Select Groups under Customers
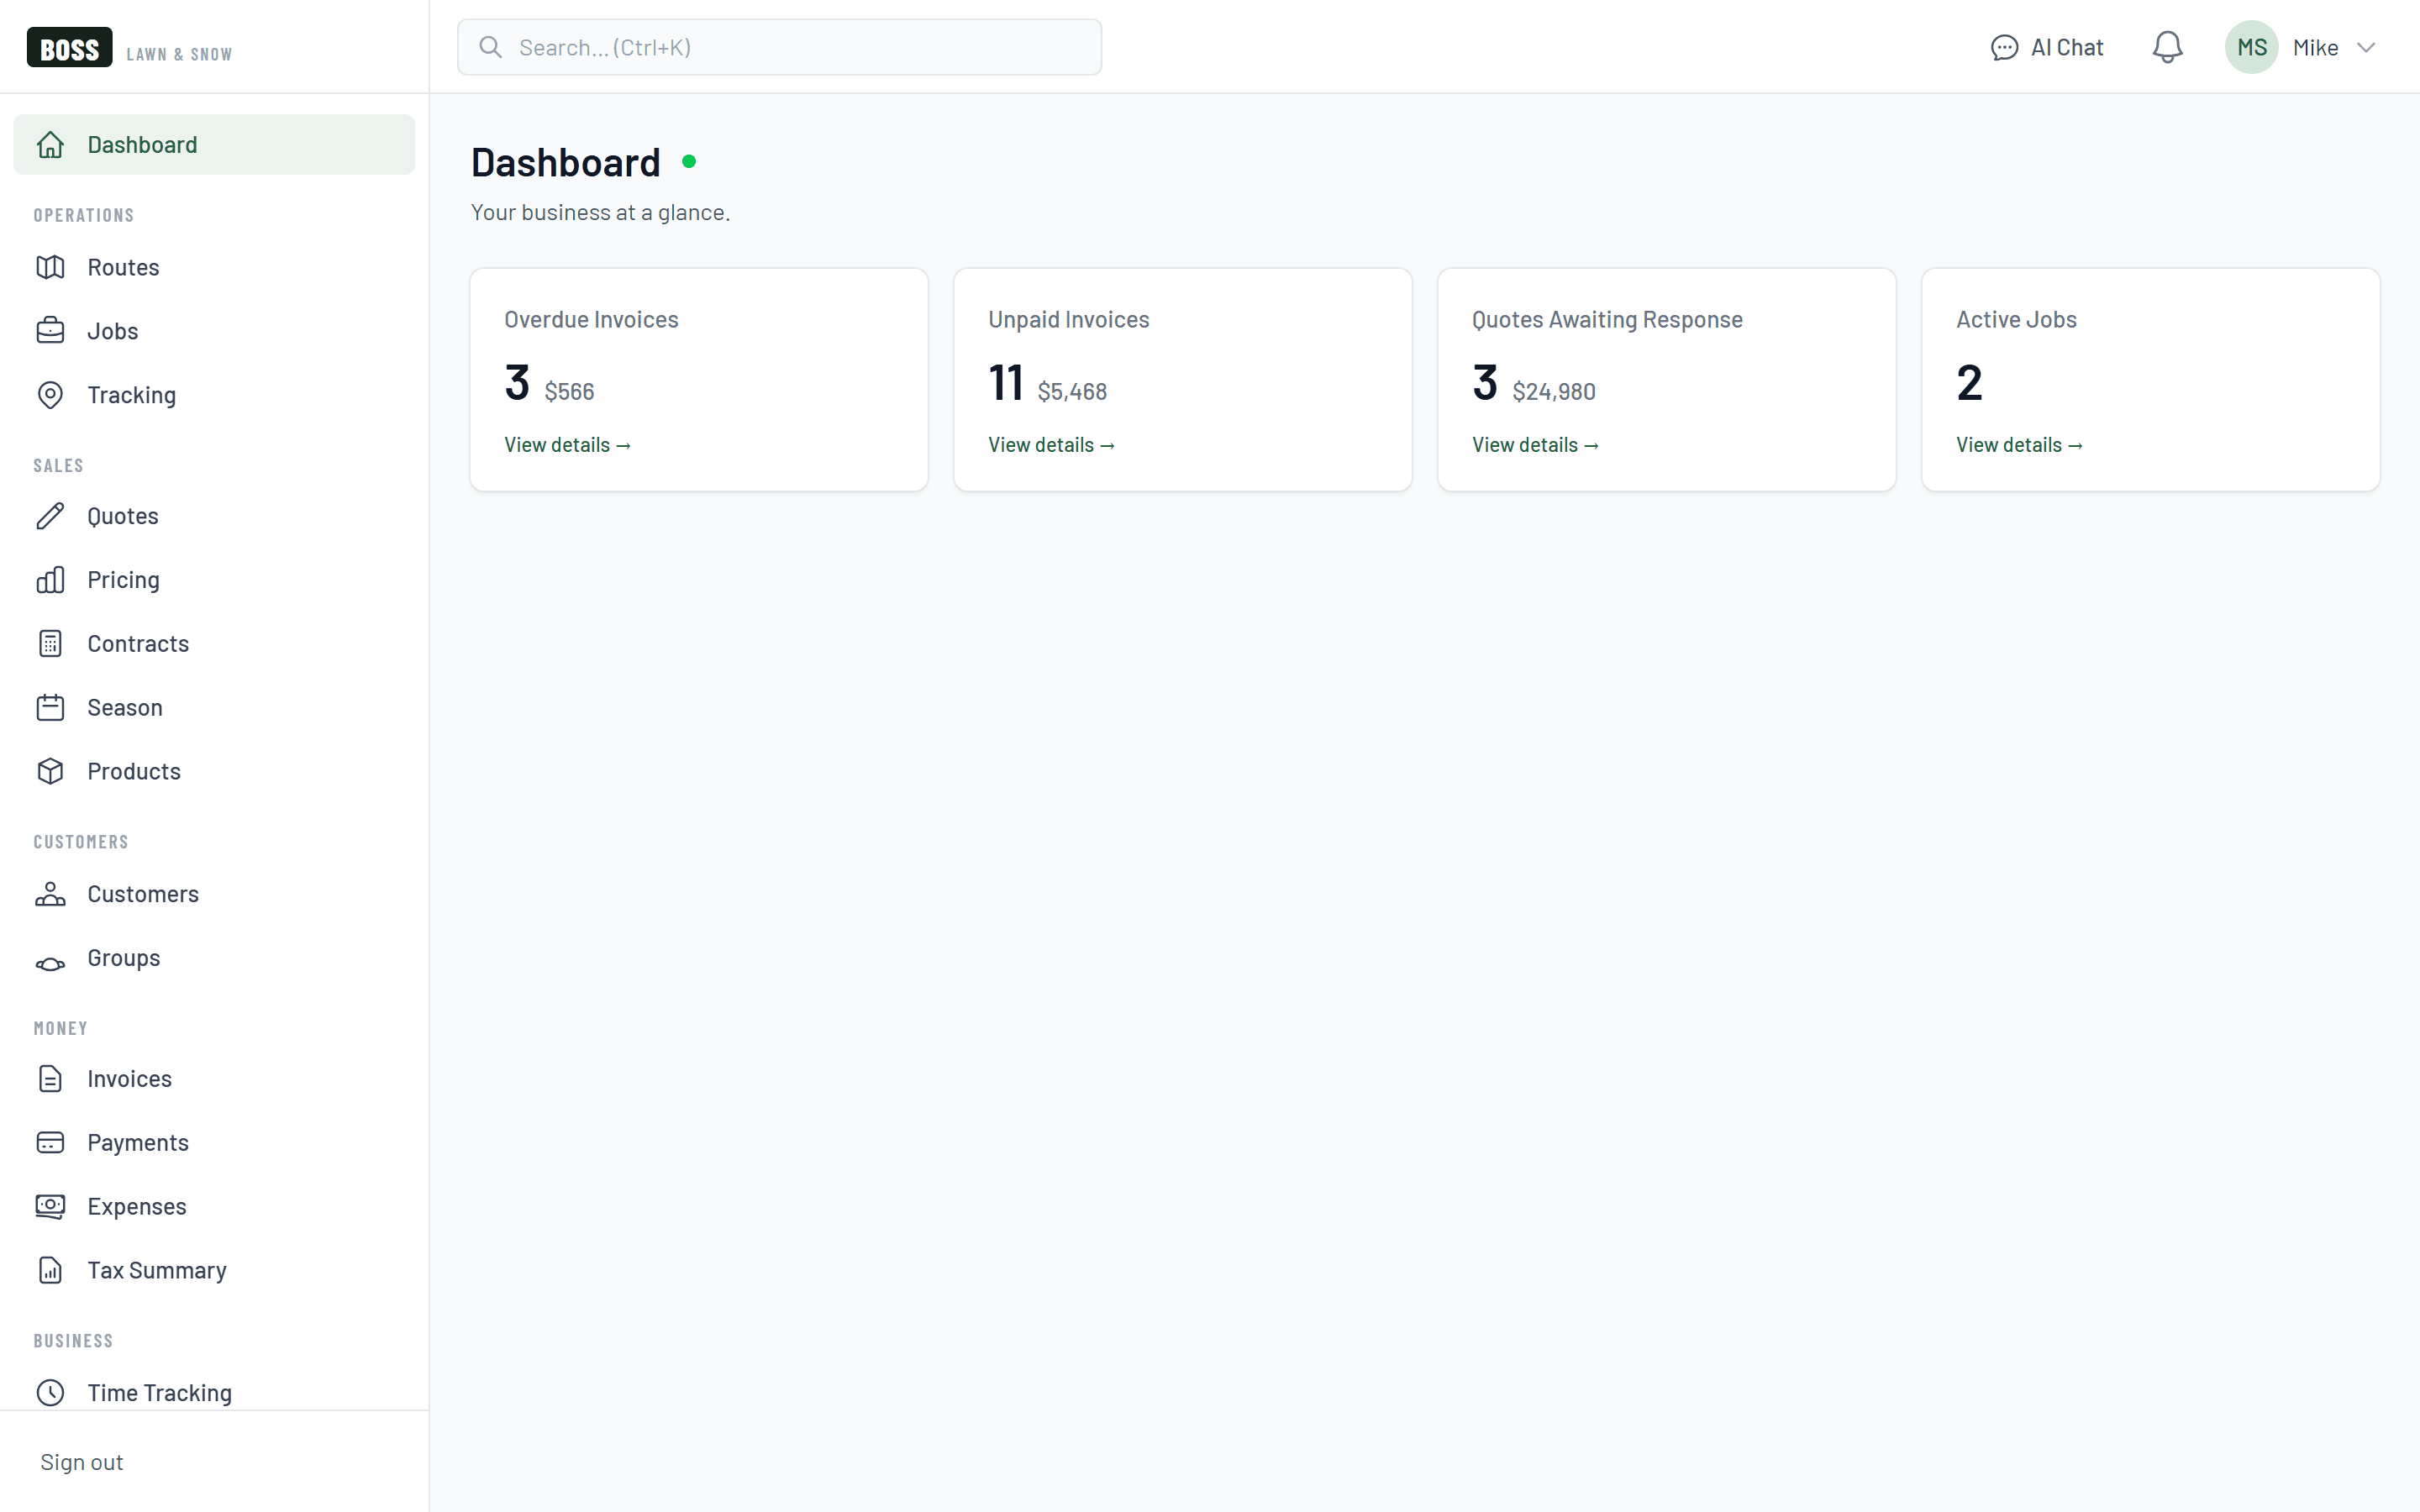The image size is (2420, 1512). coord(214,958)
